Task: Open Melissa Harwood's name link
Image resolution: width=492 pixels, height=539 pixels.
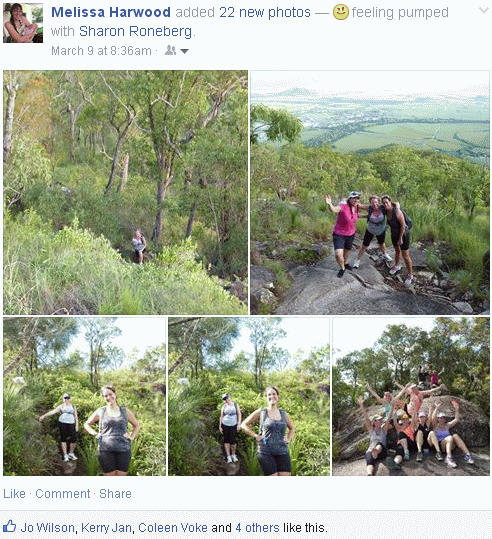Action: [x=111, y=12]
